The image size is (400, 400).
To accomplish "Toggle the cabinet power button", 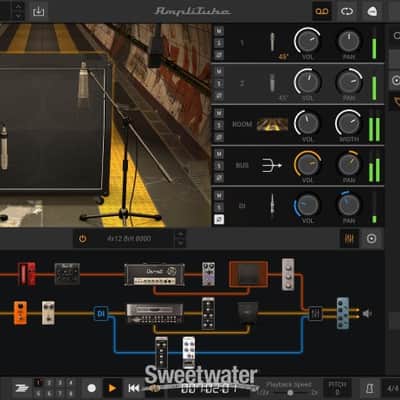I will point(83,239).
